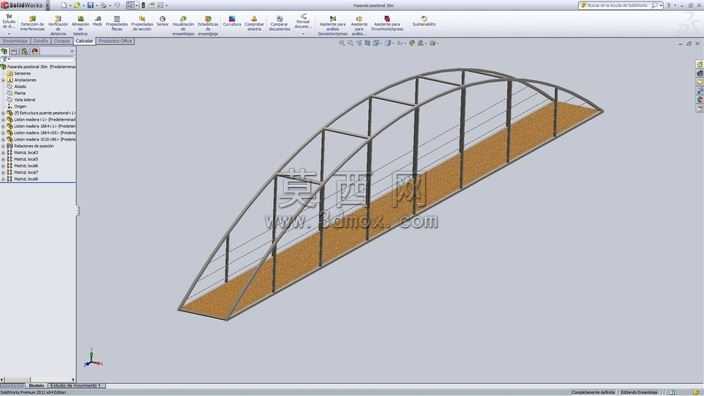This screenshot has height=396, width=704.
Task: Expand the Matriz local8 node
Action: tap(3, 179)
